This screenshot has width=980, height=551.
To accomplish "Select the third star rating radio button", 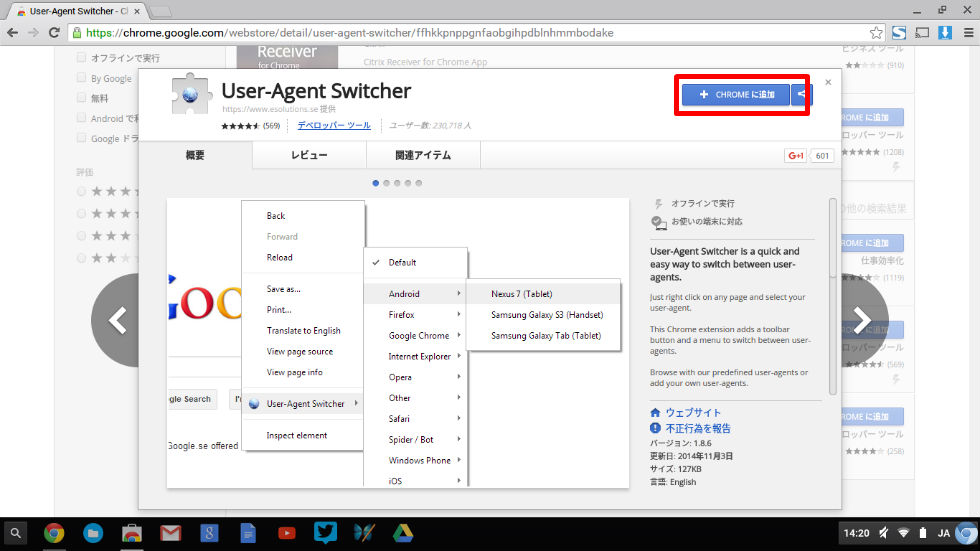I will click(81, 236).
